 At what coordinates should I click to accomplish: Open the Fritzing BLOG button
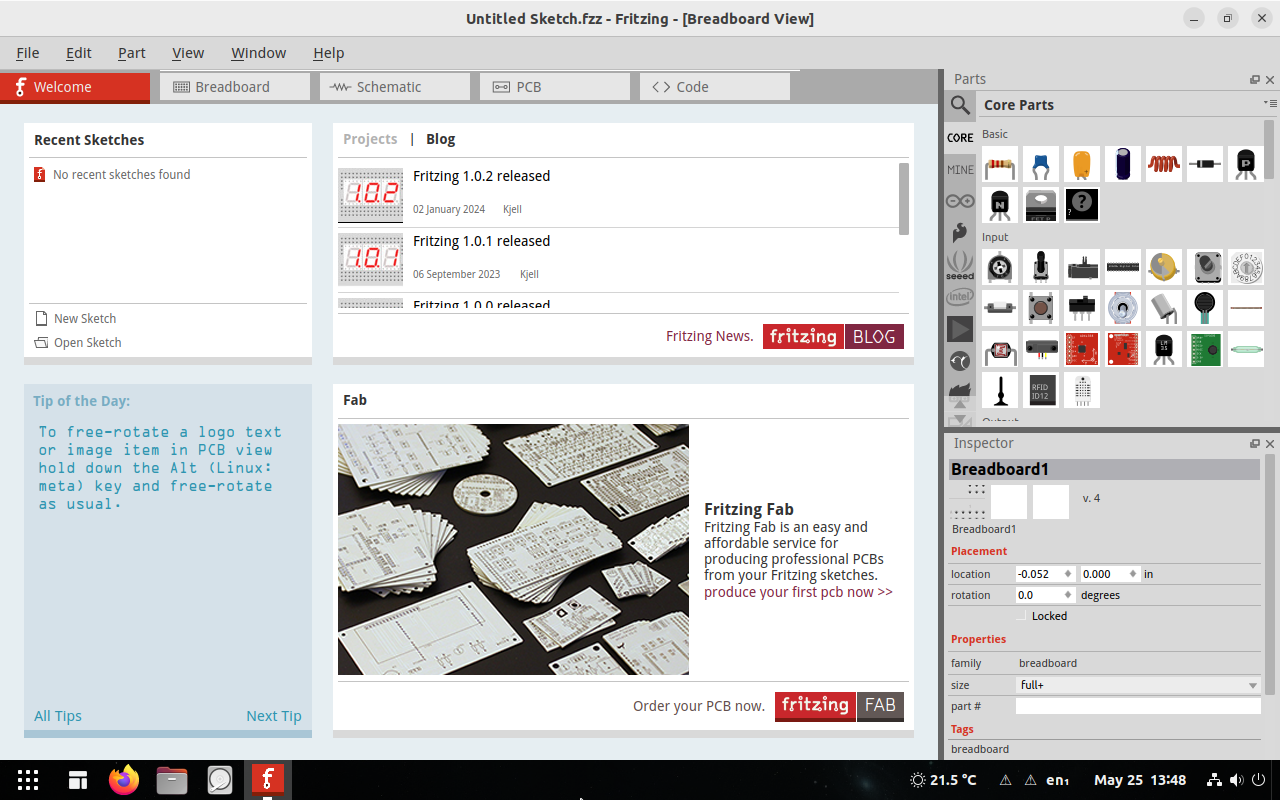833,337
